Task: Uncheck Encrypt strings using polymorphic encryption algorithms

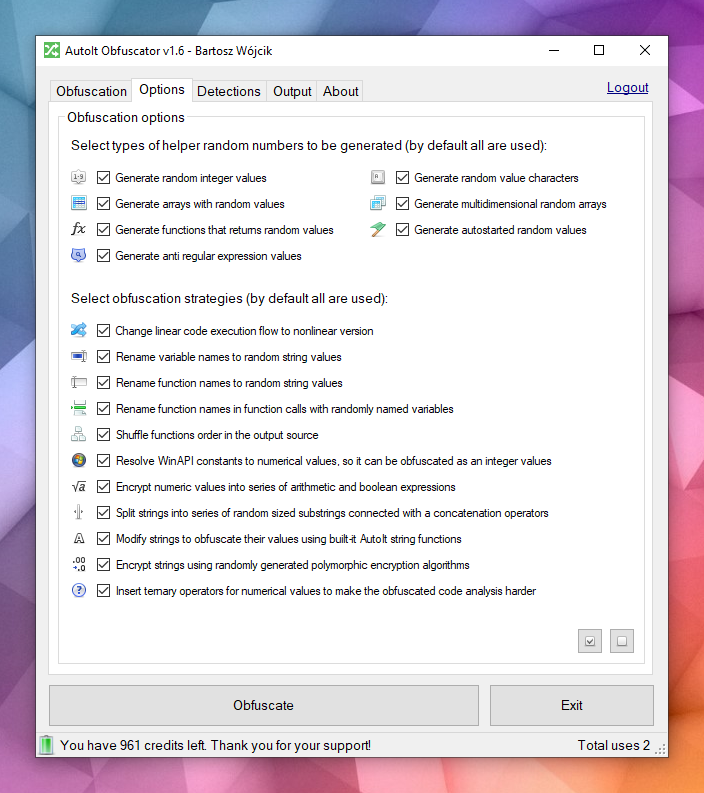Action: coord(103,564)
